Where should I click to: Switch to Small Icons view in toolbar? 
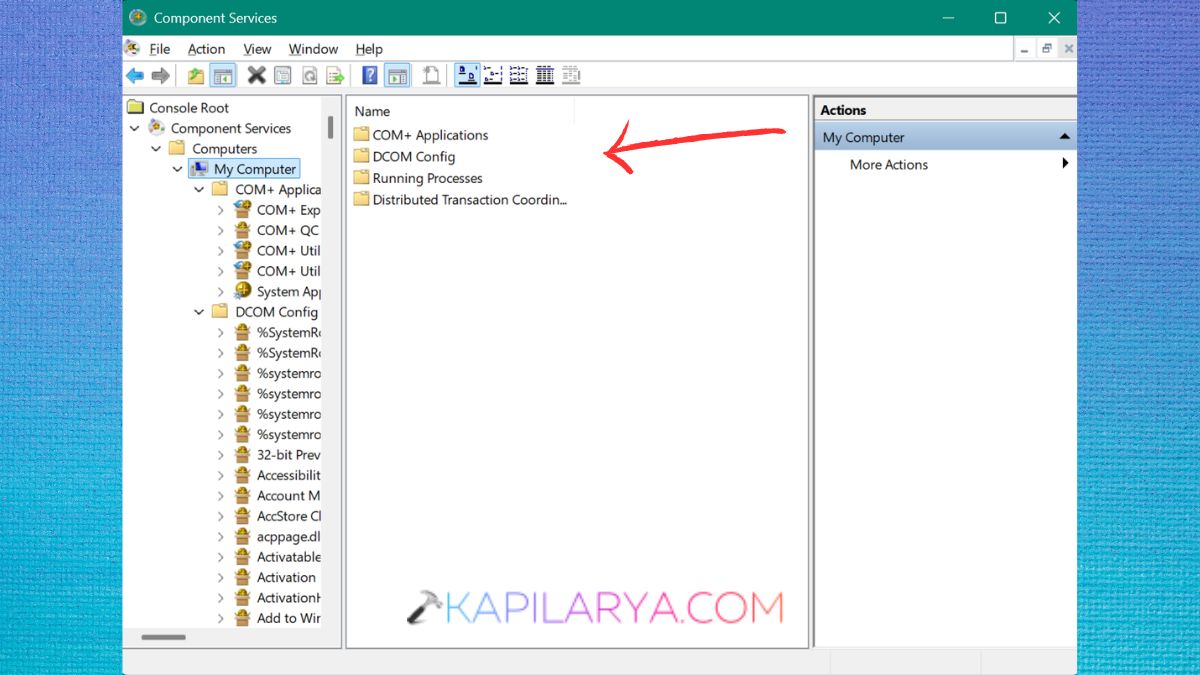[493, 75]
